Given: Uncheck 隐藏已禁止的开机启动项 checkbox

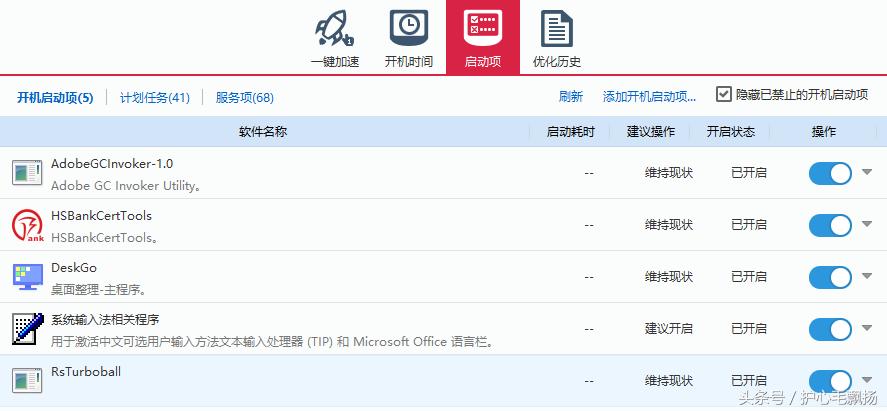Looking at the screenshot, I should 724,94.
